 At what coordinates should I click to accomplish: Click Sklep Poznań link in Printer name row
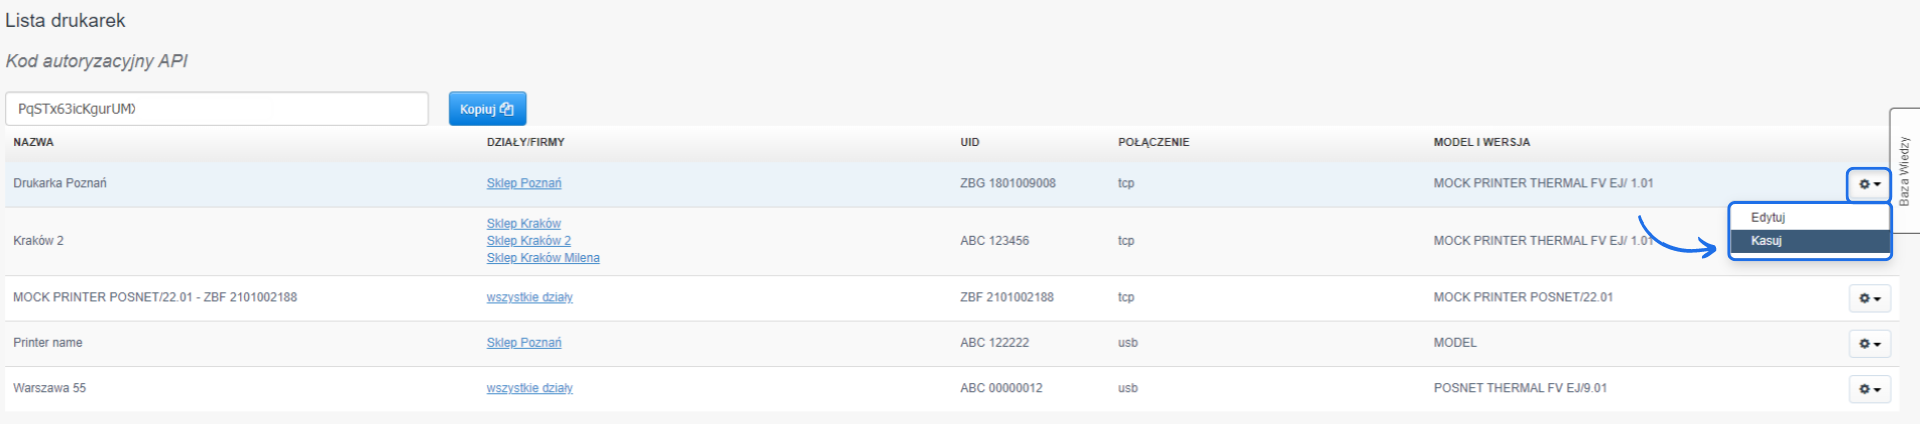(523, 343)
